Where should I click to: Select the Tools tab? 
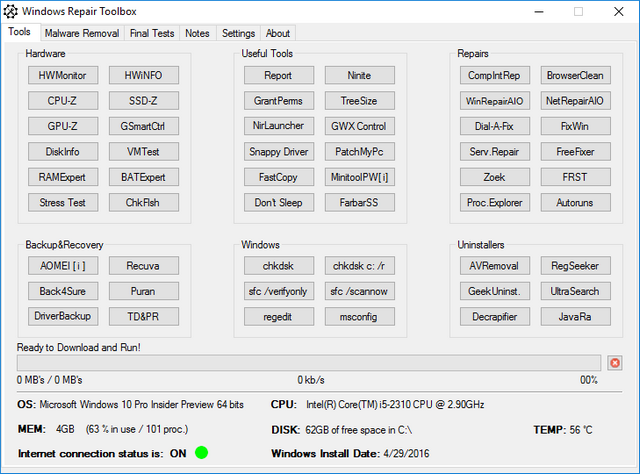[20, 32]
